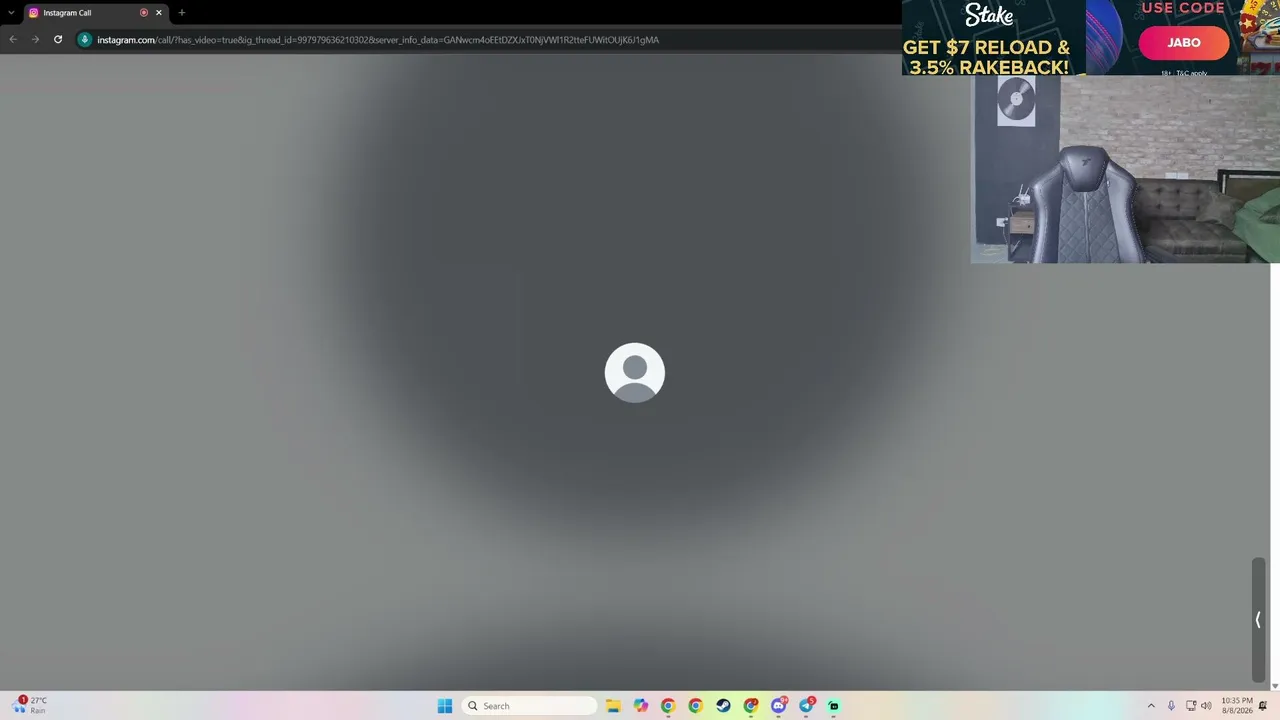
Task: Go forward to the next page
Action: (x=35, y=40)
